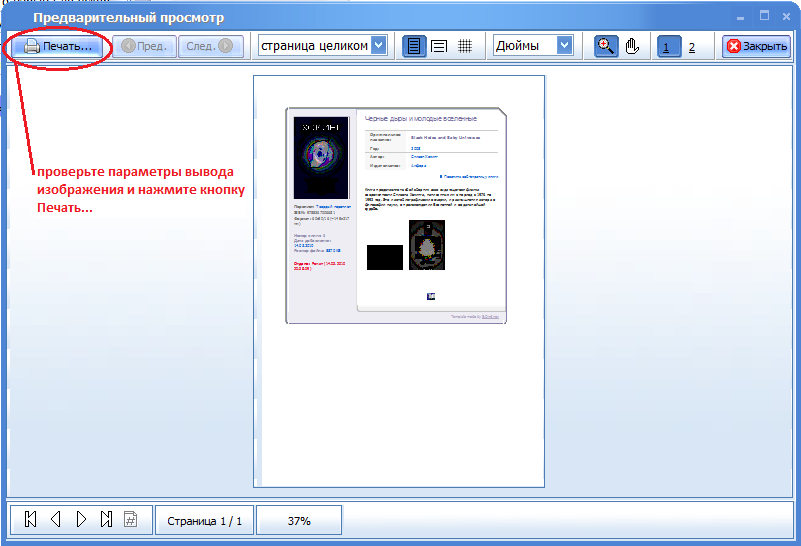Go to last page icon
This screenshot has height=546, width=801.
click(106, 520)
